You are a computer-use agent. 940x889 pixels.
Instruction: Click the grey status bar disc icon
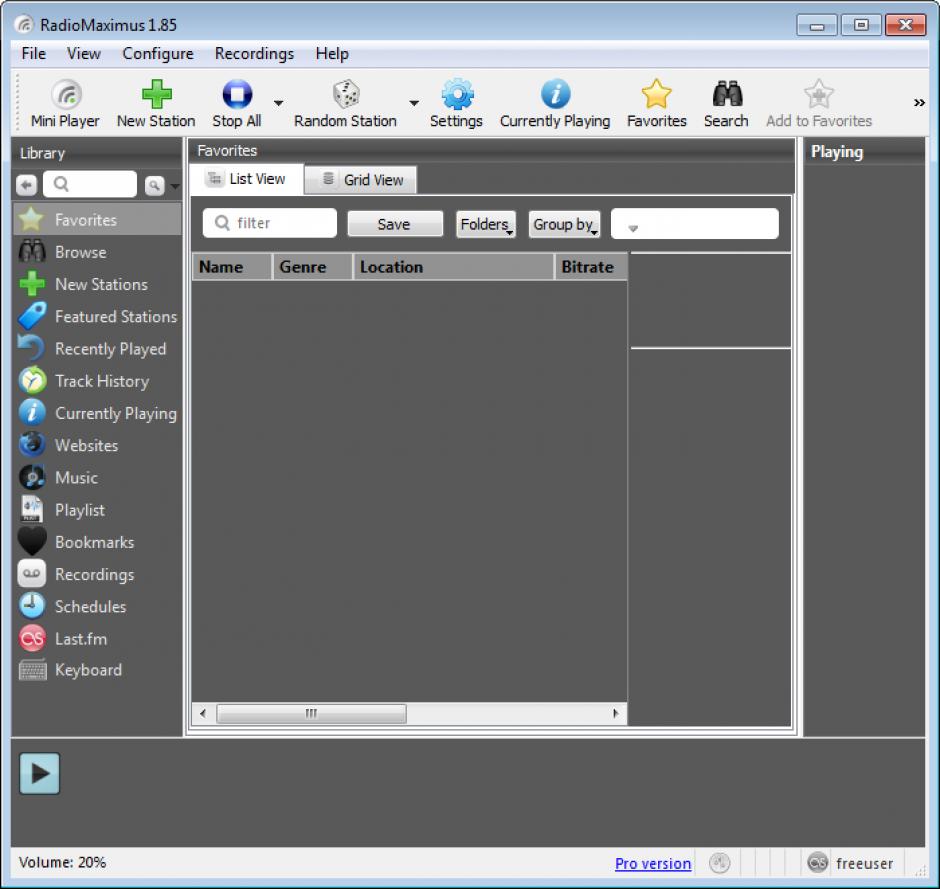pyautogui.click(x=719, y=863)
